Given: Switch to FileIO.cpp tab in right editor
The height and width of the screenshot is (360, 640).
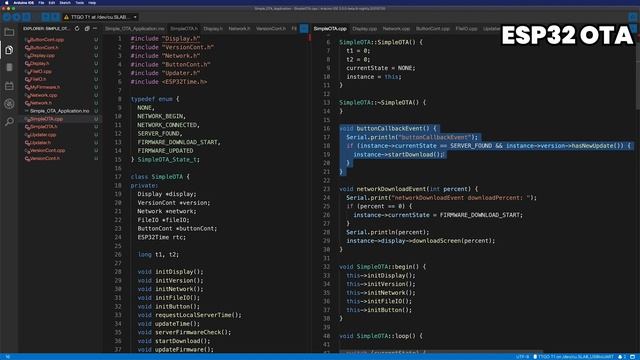Looking at the screenshot, I should point(466,29).
